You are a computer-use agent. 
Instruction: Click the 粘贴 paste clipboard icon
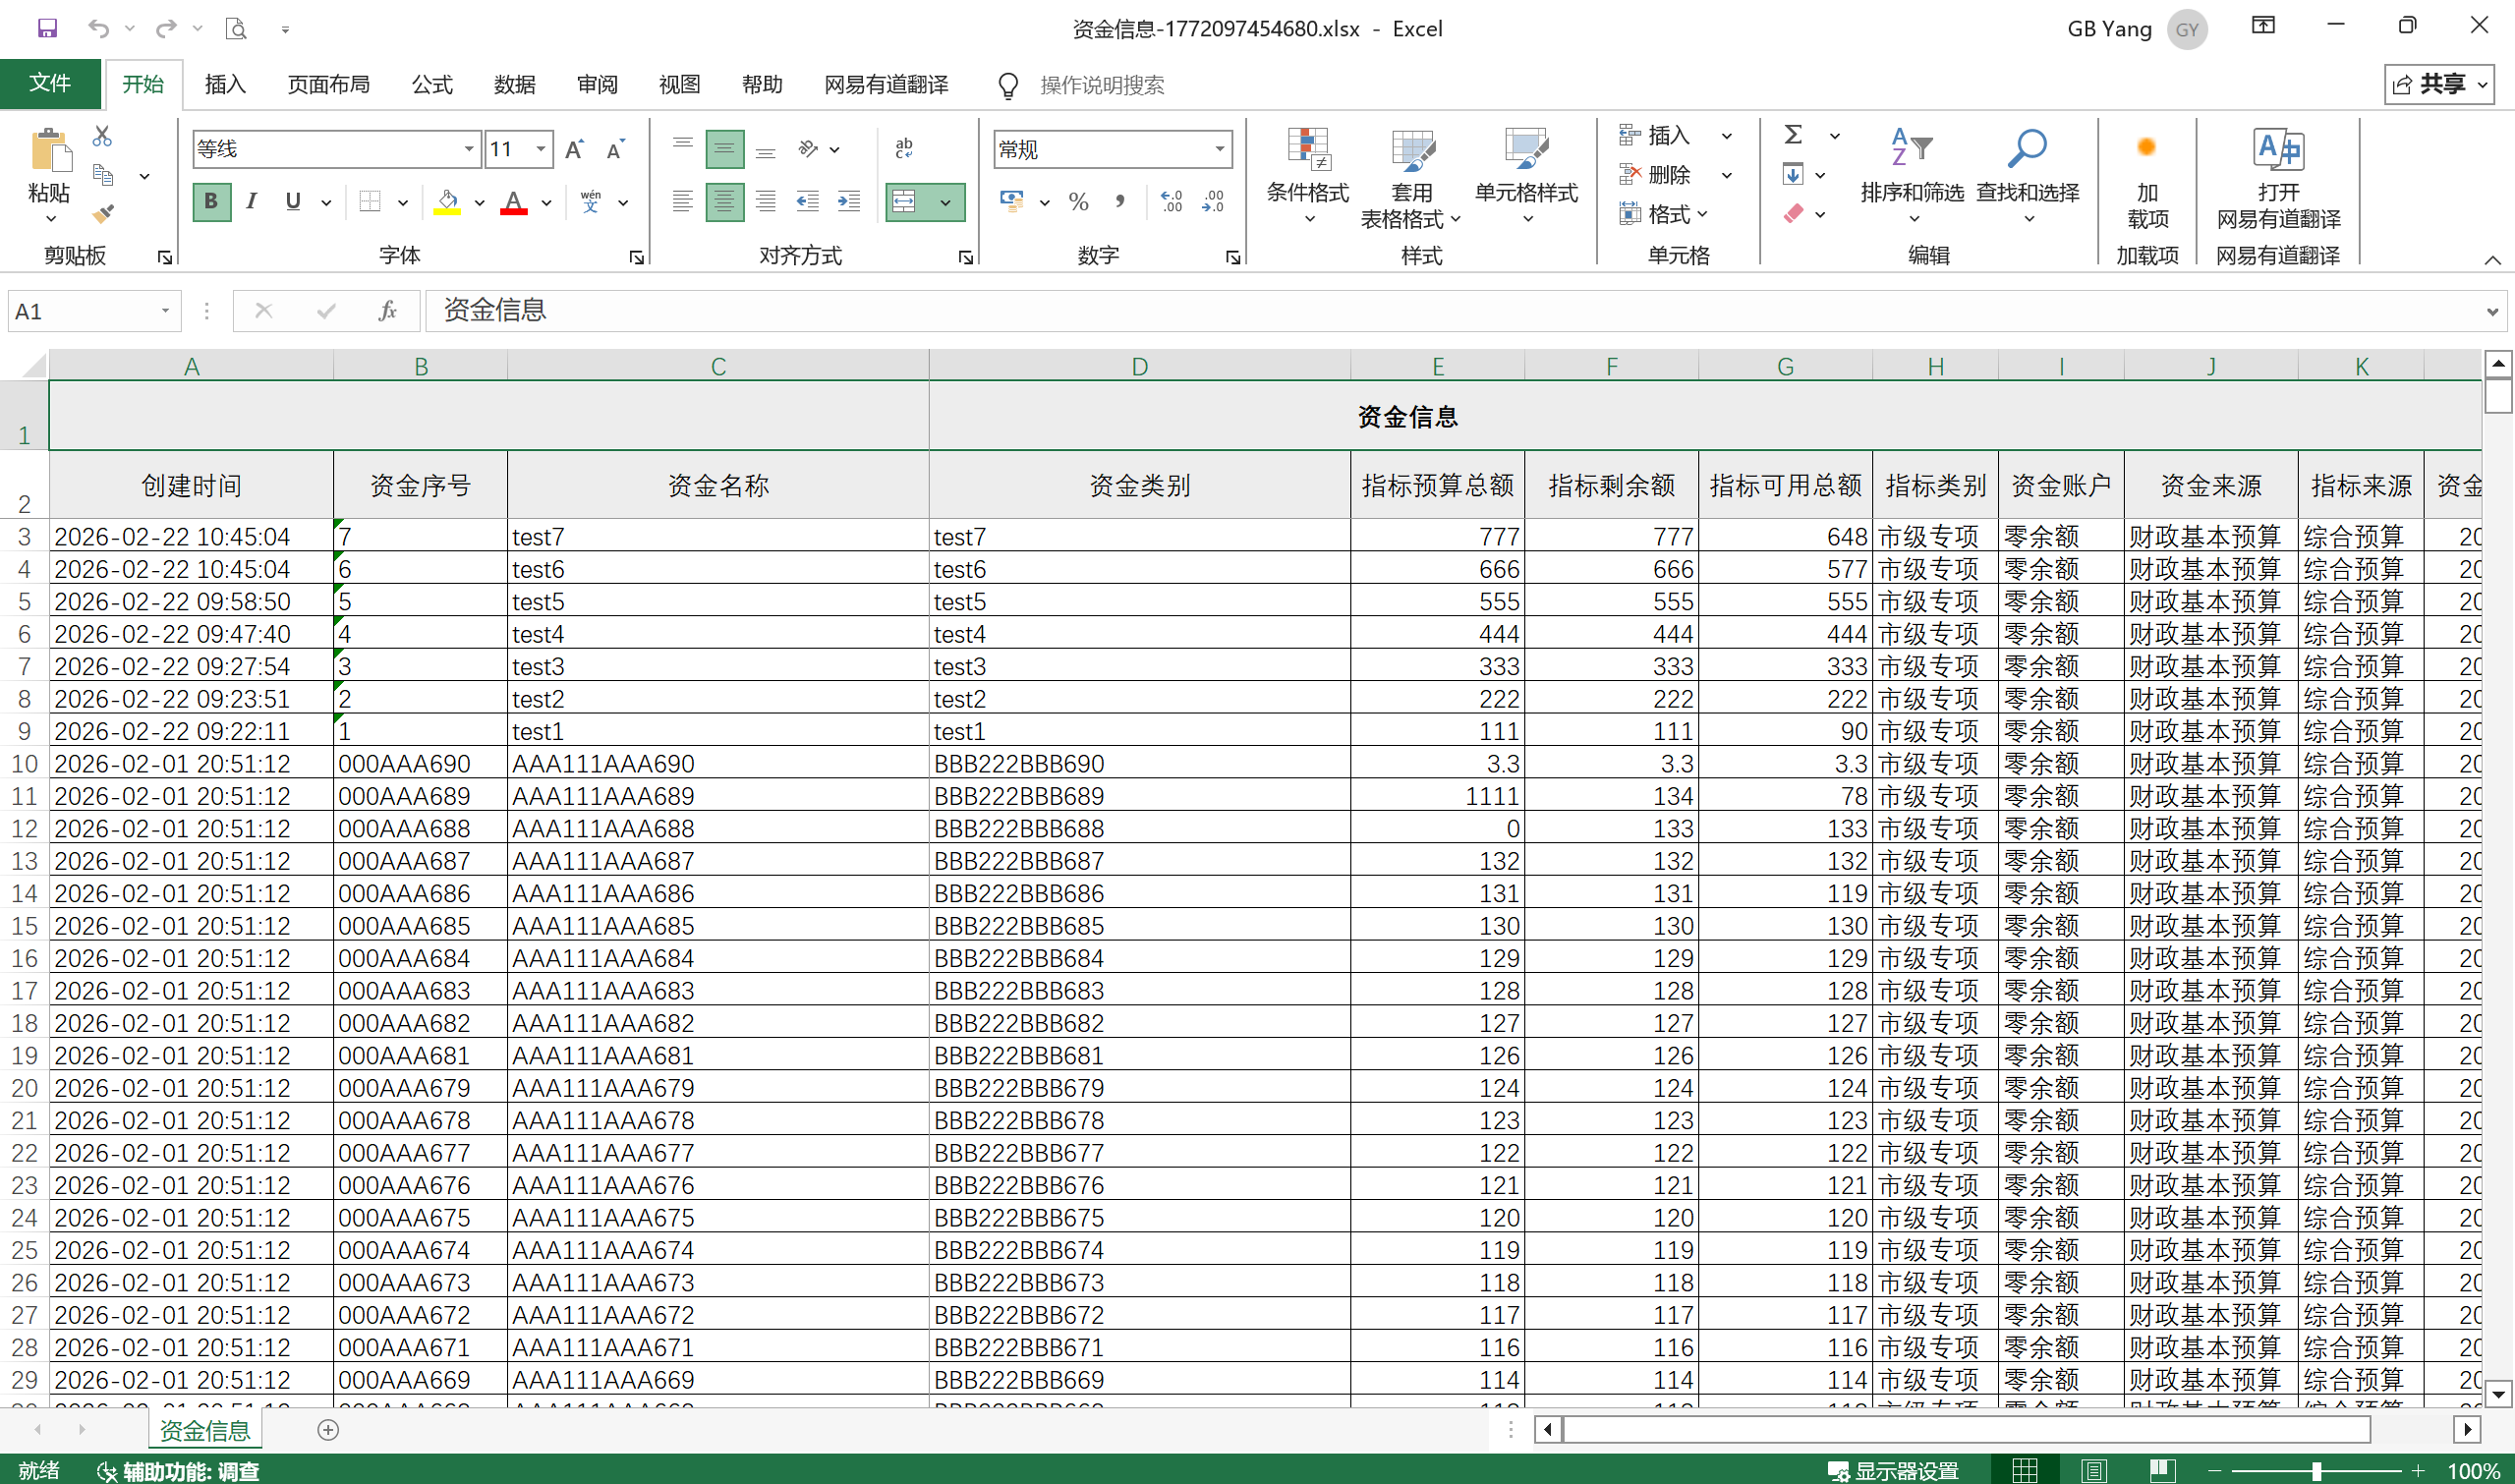50,151
